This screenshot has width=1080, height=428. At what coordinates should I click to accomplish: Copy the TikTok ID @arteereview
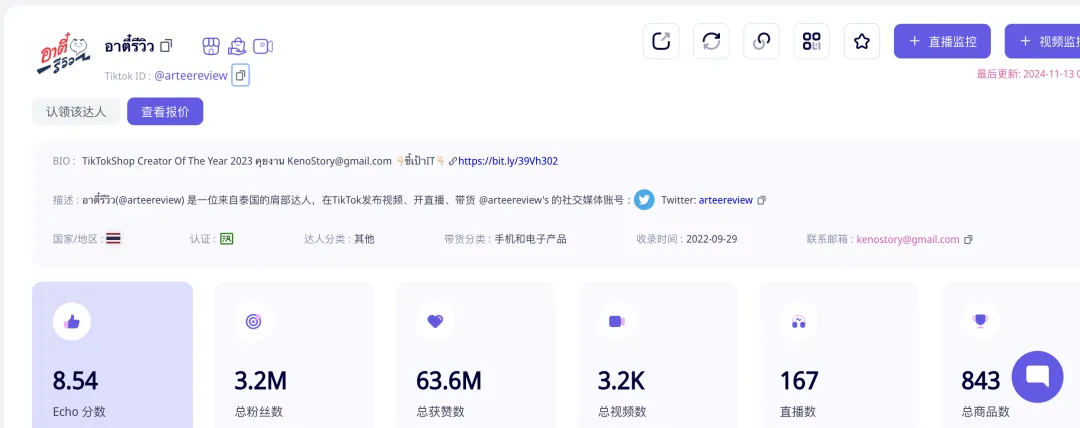[x=240, y=75]
